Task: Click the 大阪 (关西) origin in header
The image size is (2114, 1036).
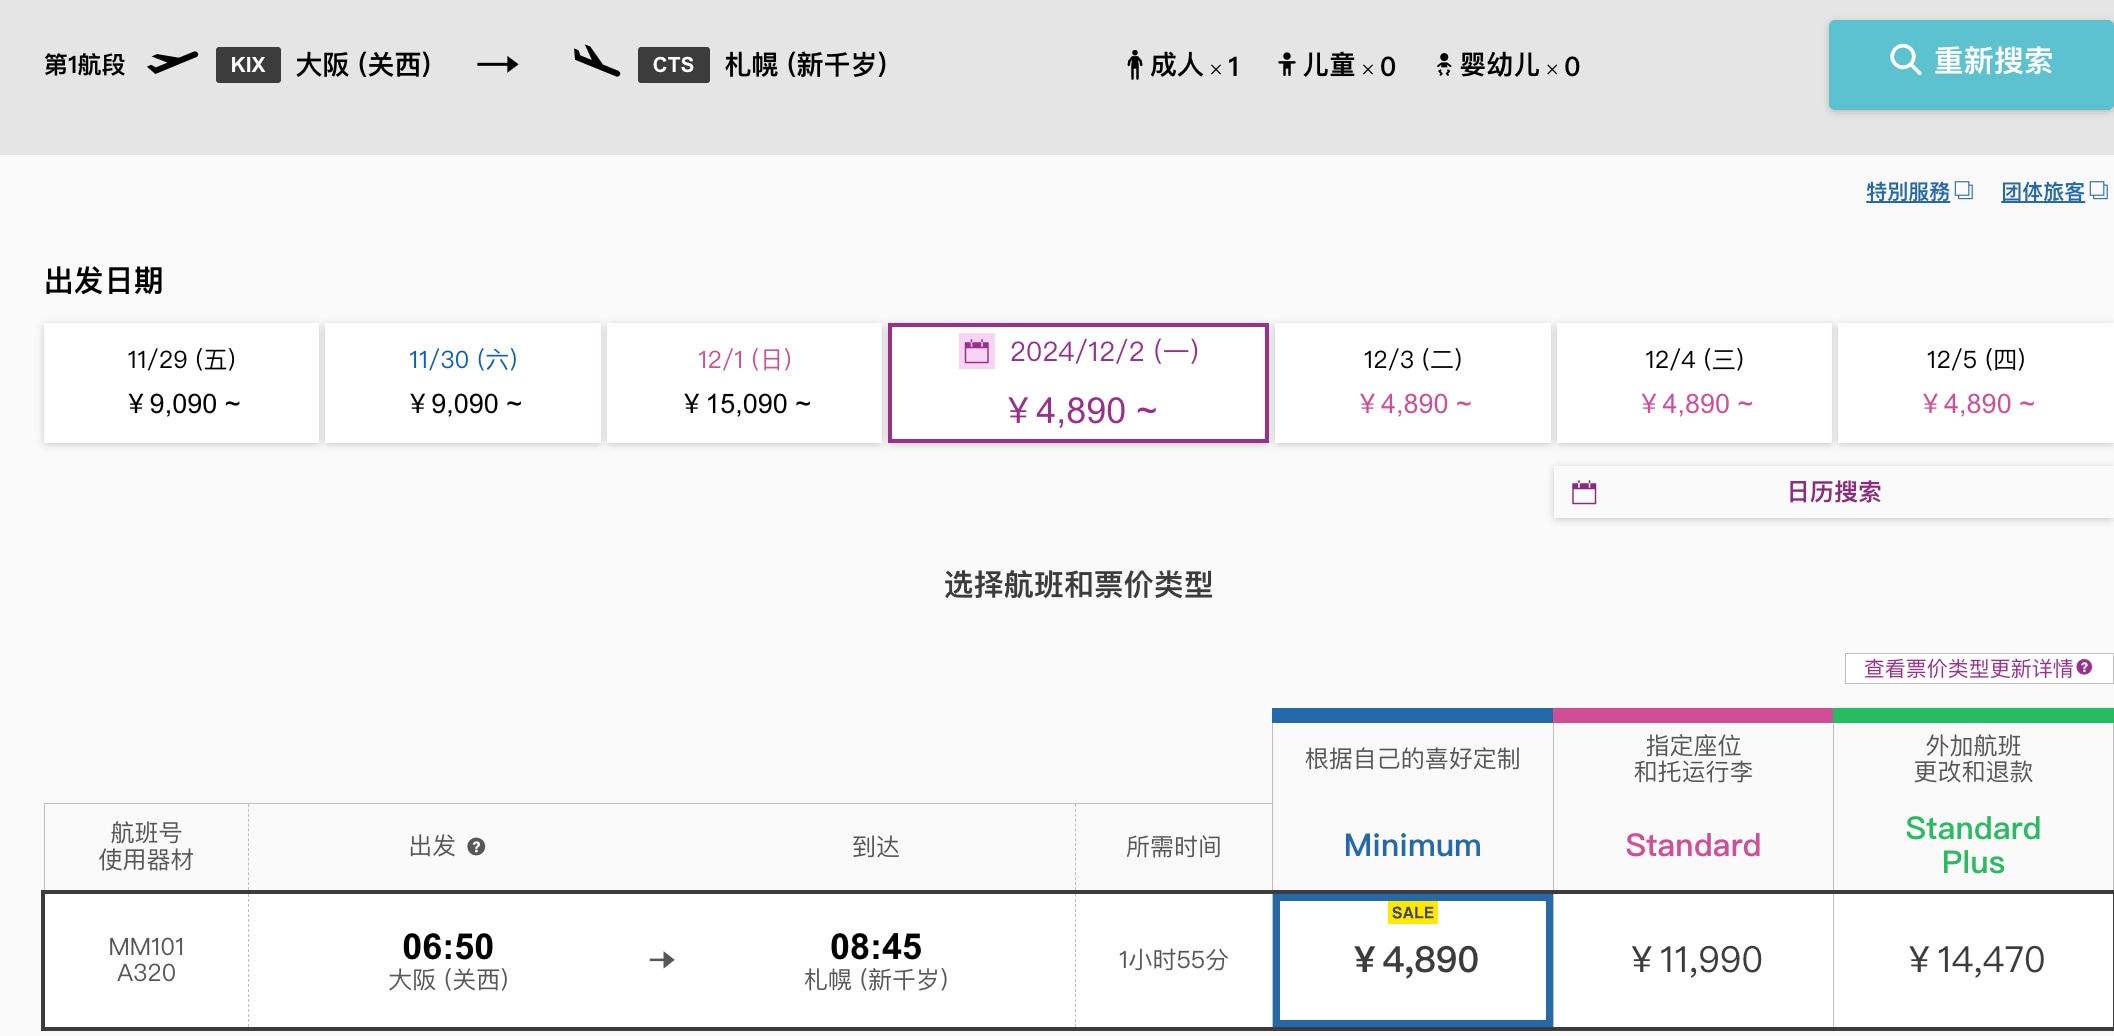Action: click(364, 65)
